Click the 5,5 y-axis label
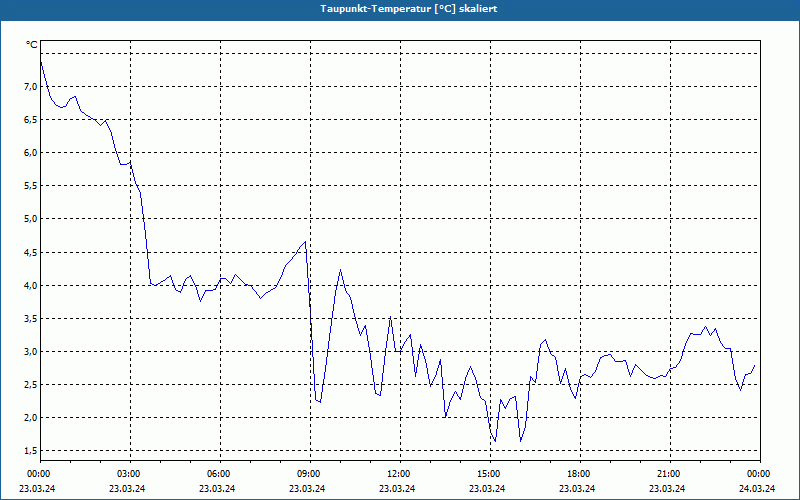The width and height of the screenshot is (800, 500). (30, 186)
